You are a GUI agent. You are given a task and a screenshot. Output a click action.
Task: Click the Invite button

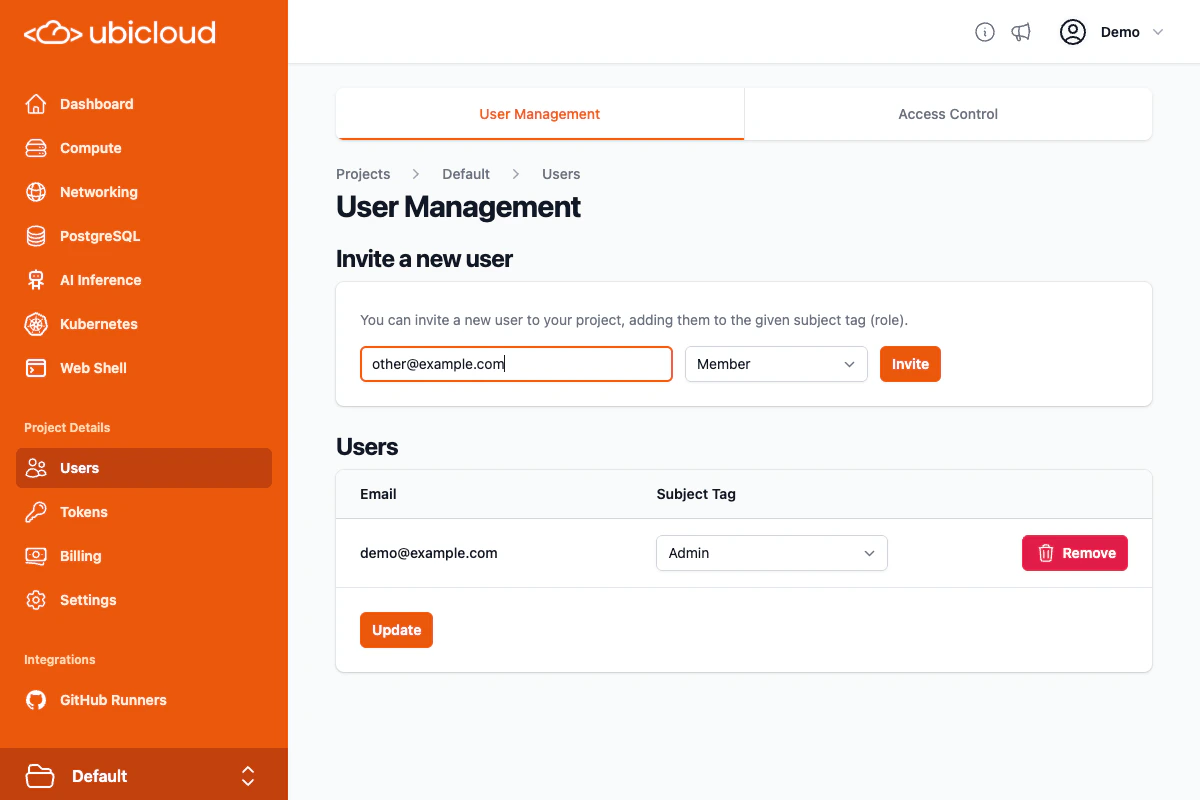click(x=910, y=364)
